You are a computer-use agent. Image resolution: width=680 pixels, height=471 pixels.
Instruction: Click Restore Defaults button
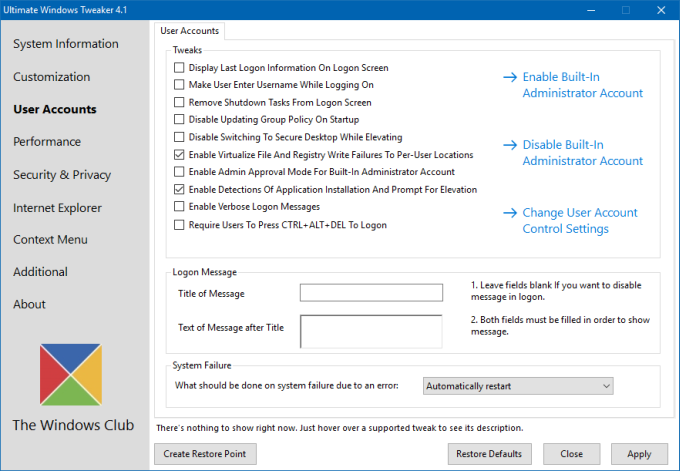click(x=489, y=454)
